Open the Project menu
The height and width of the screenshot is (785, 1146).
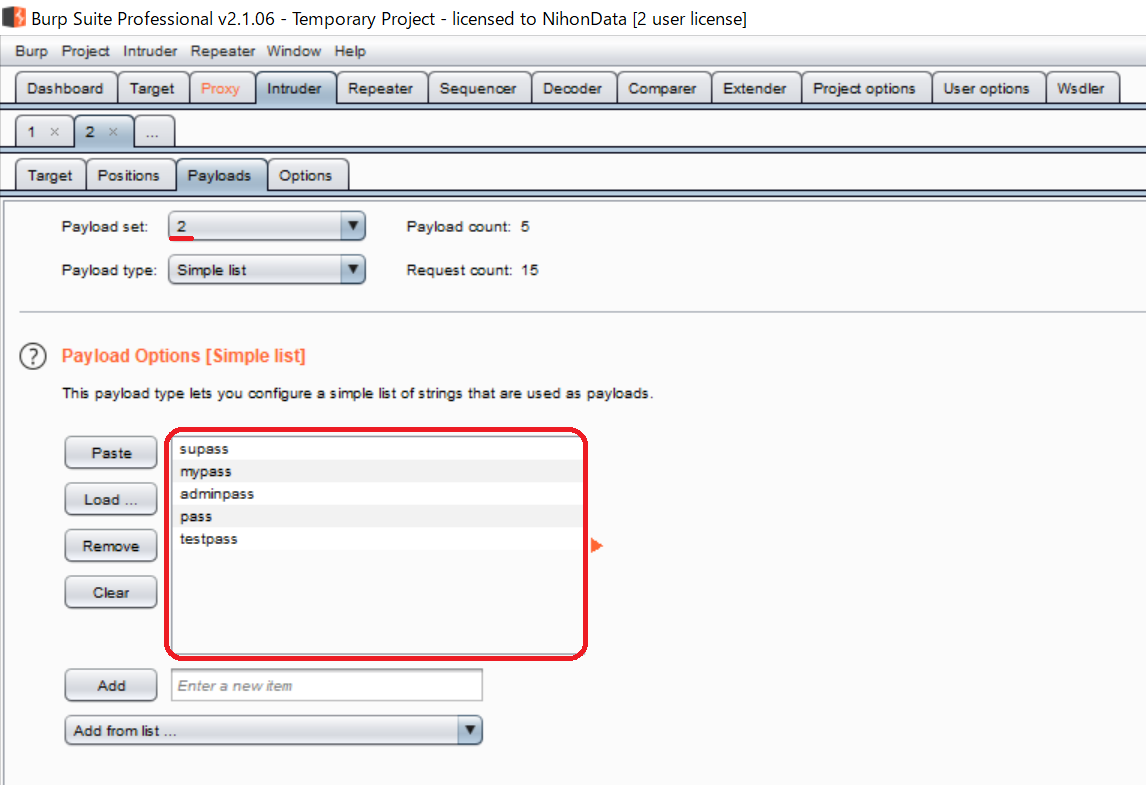[86, 51]
